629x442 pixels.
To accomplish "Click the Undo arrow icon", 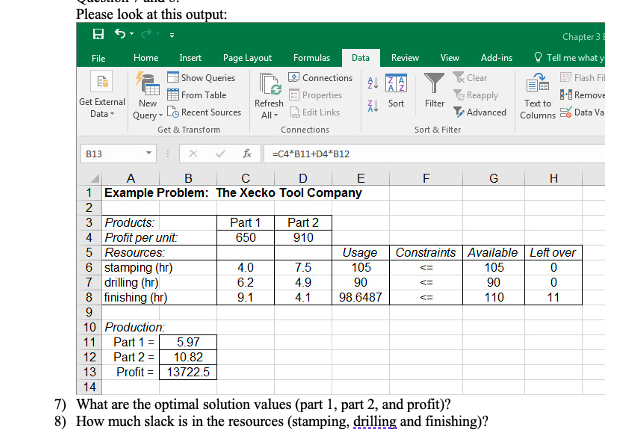I will point(120,33).
